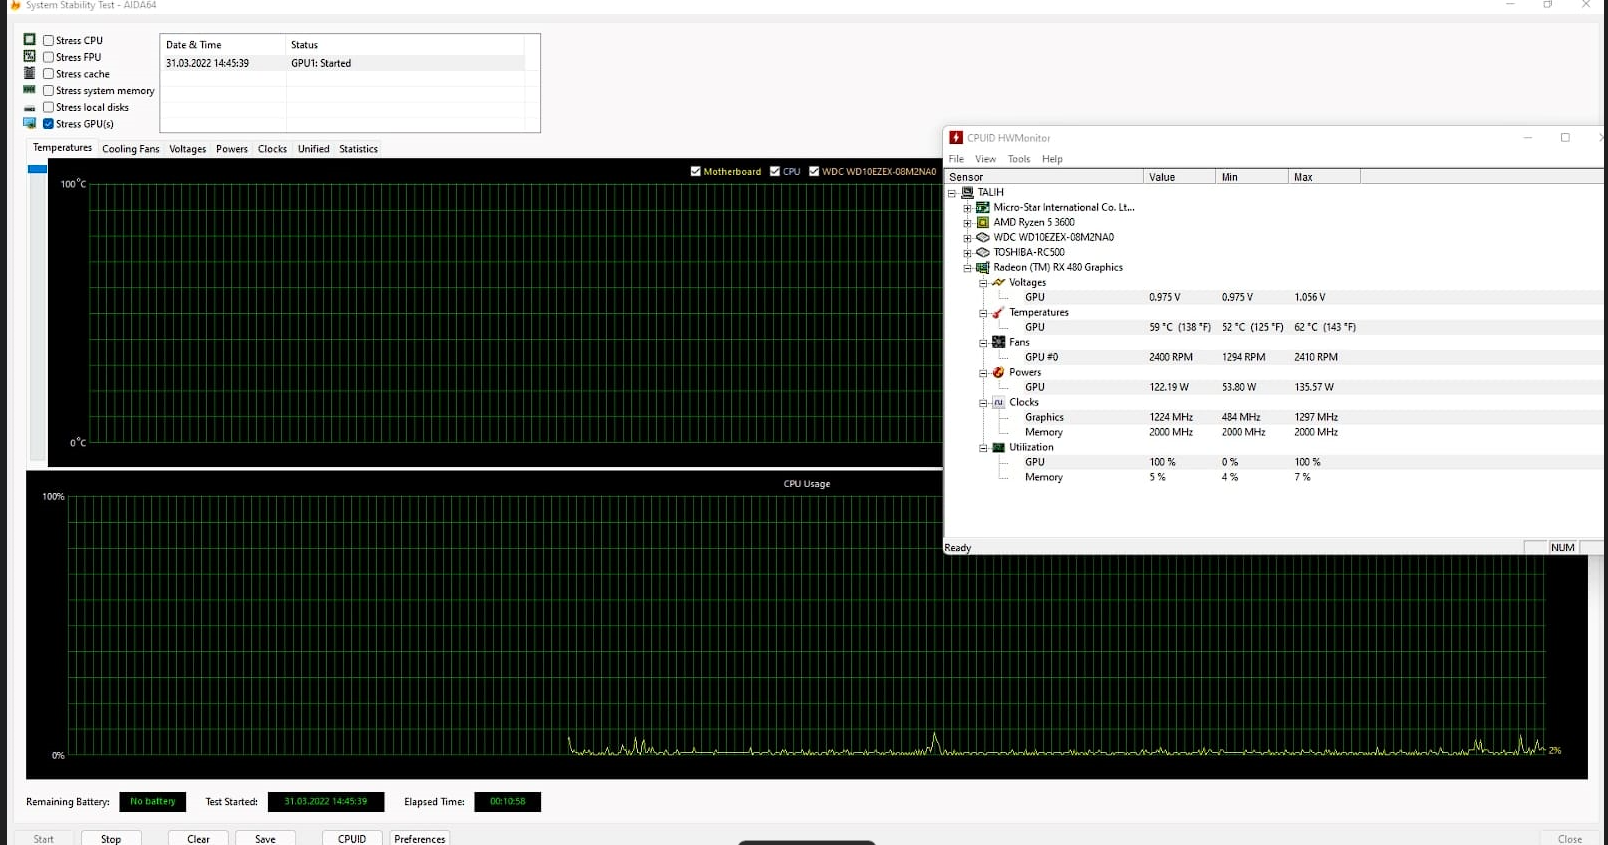Select the AMD Ryzen 5 3600 processor icon
Viewport: 1608px width, 845px height.
(x=982, y=222)
